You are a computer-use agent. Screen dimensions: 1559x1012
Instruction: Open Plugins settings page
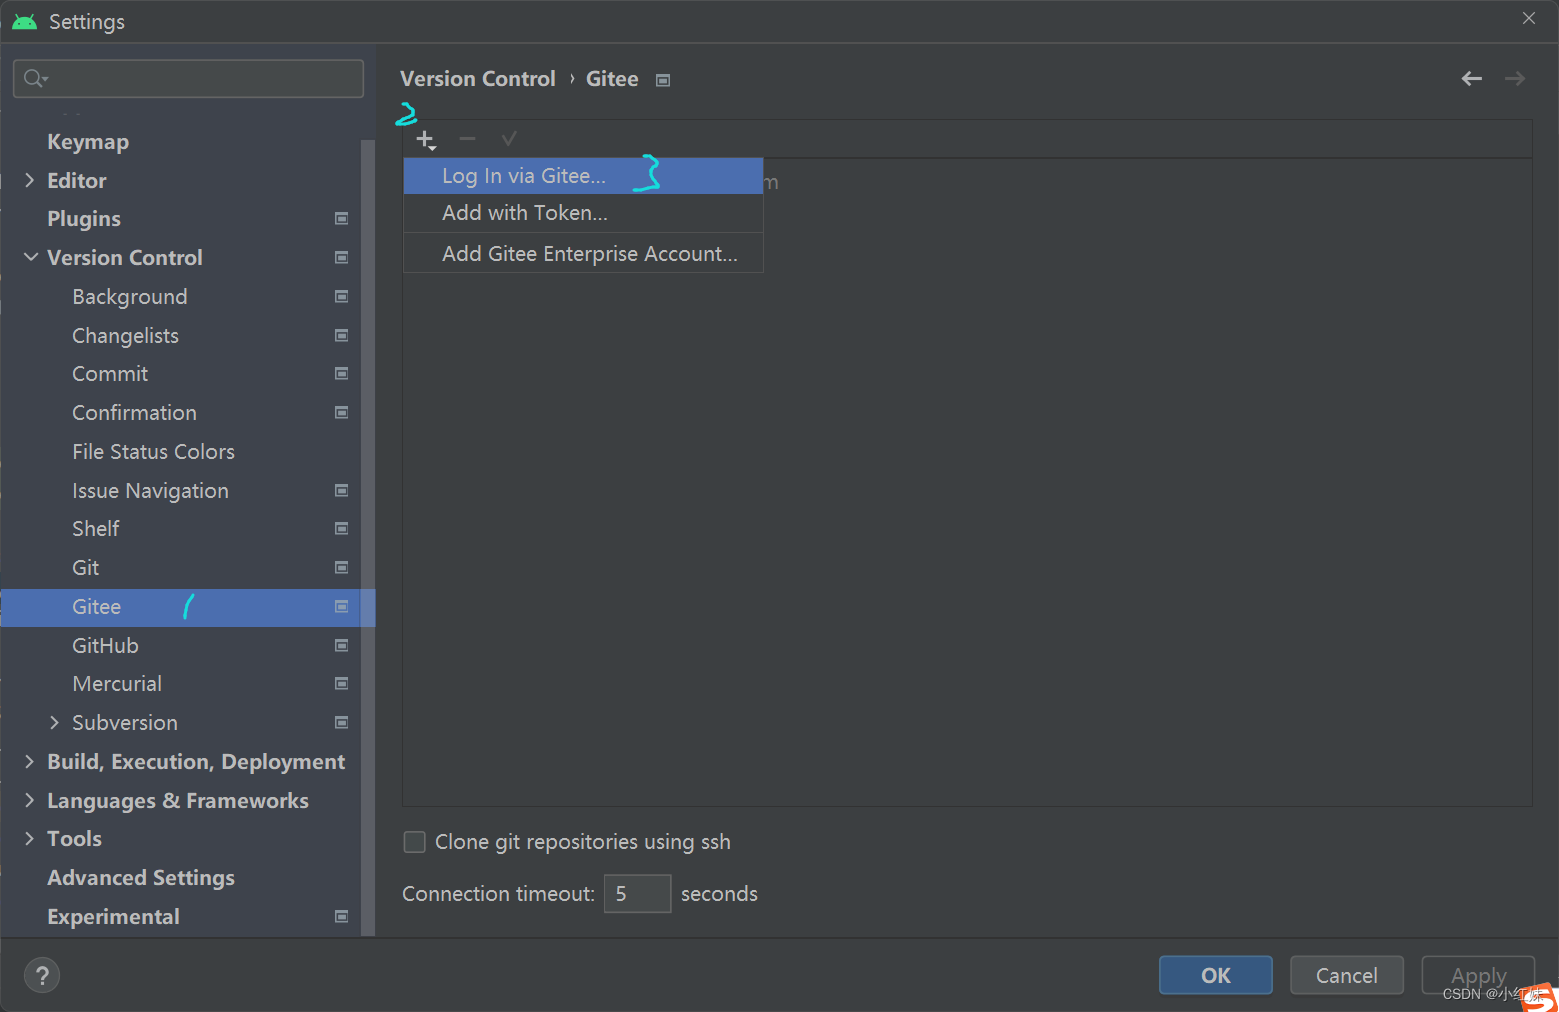84,218
